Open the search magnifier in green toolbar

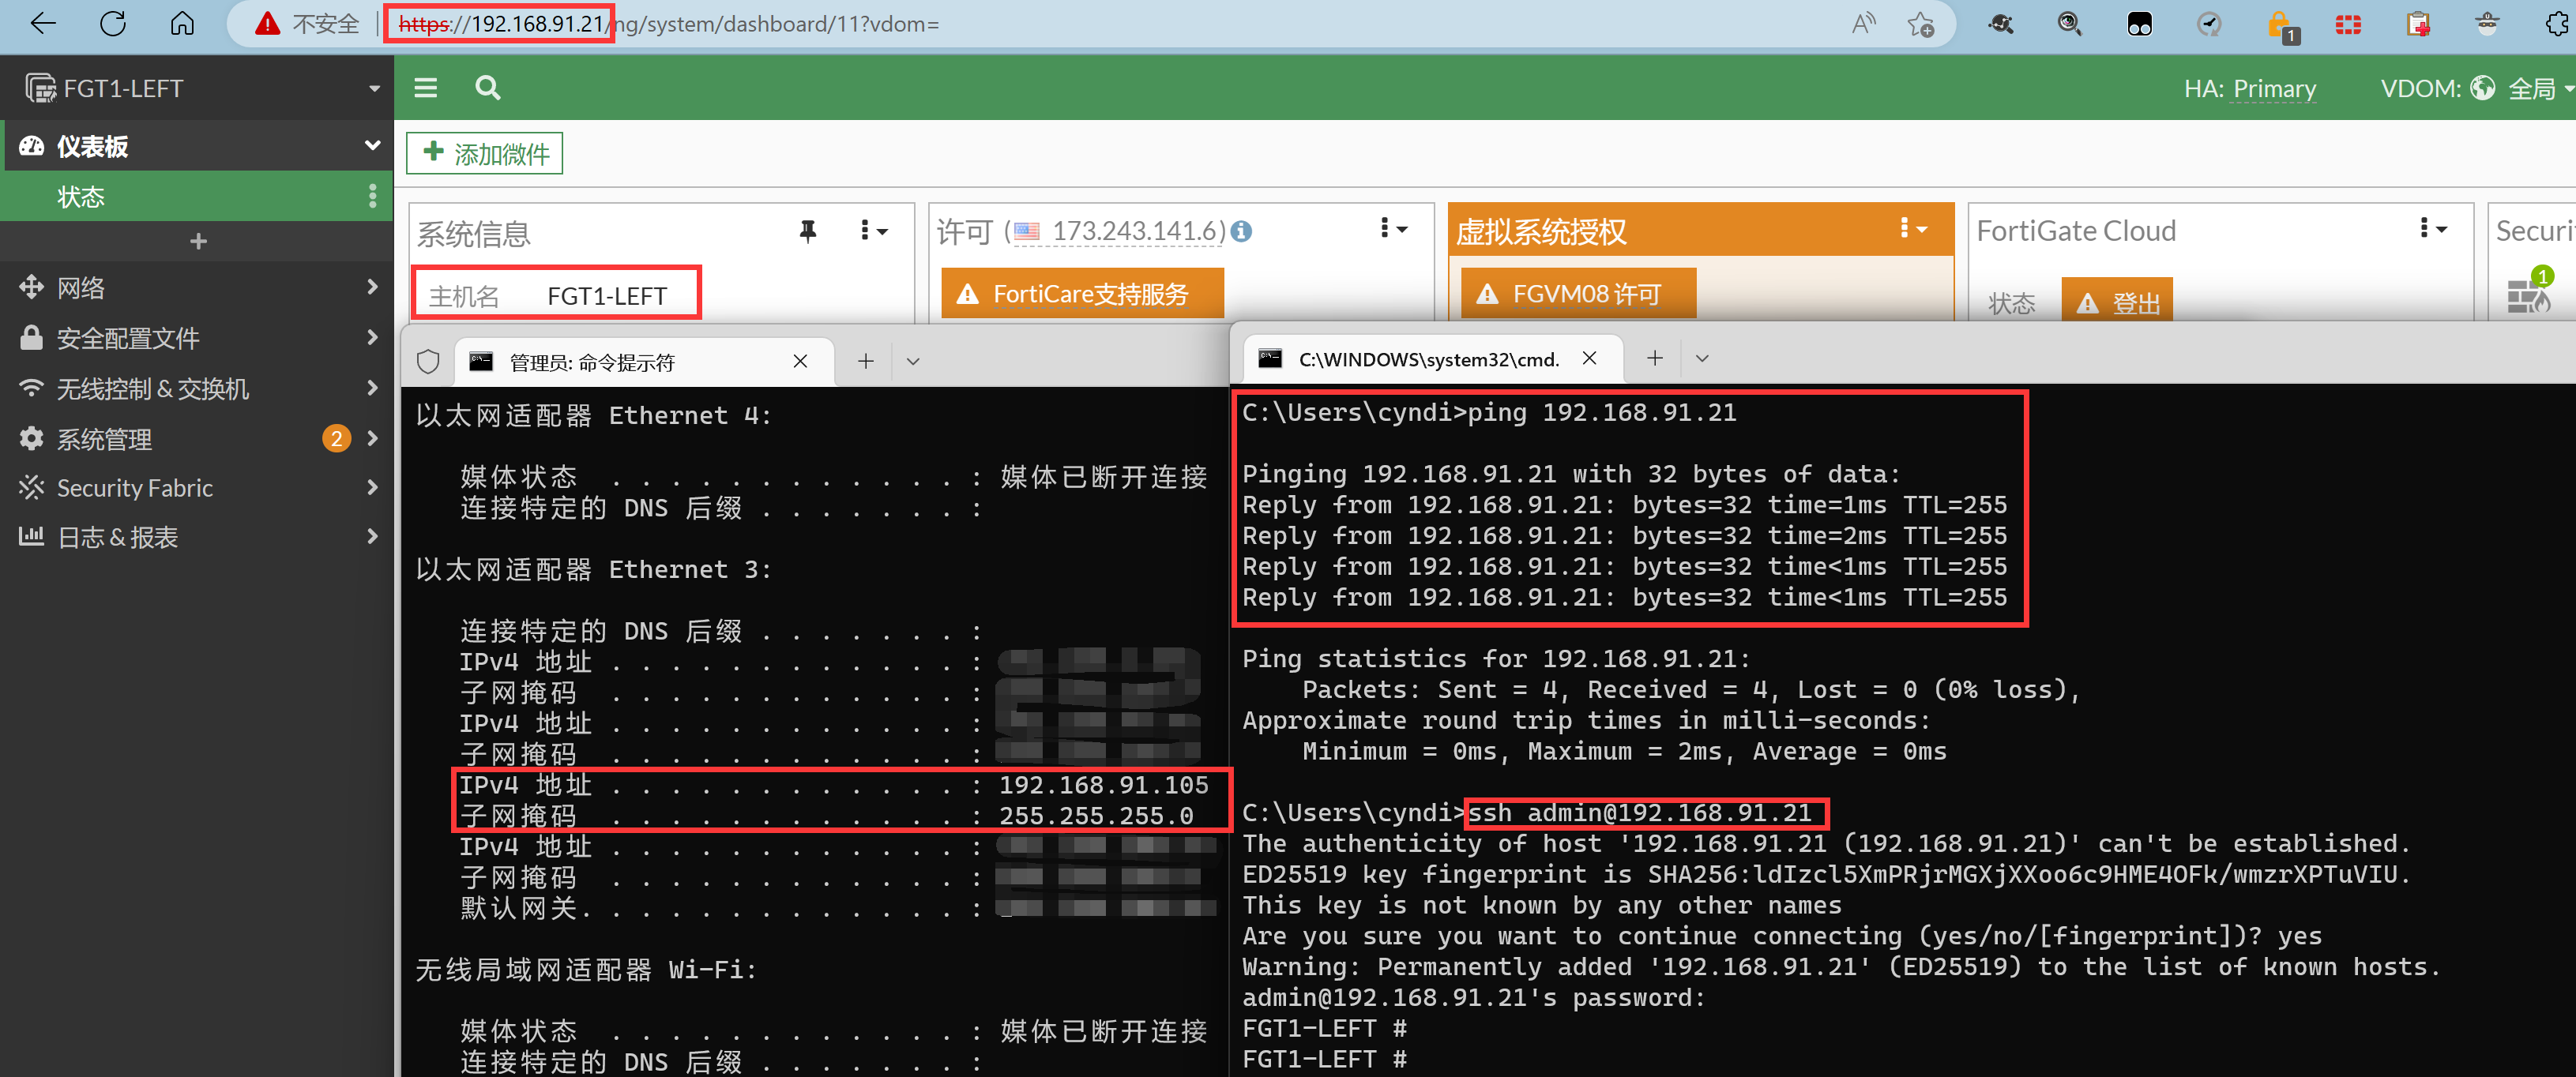tap(487, 88)
